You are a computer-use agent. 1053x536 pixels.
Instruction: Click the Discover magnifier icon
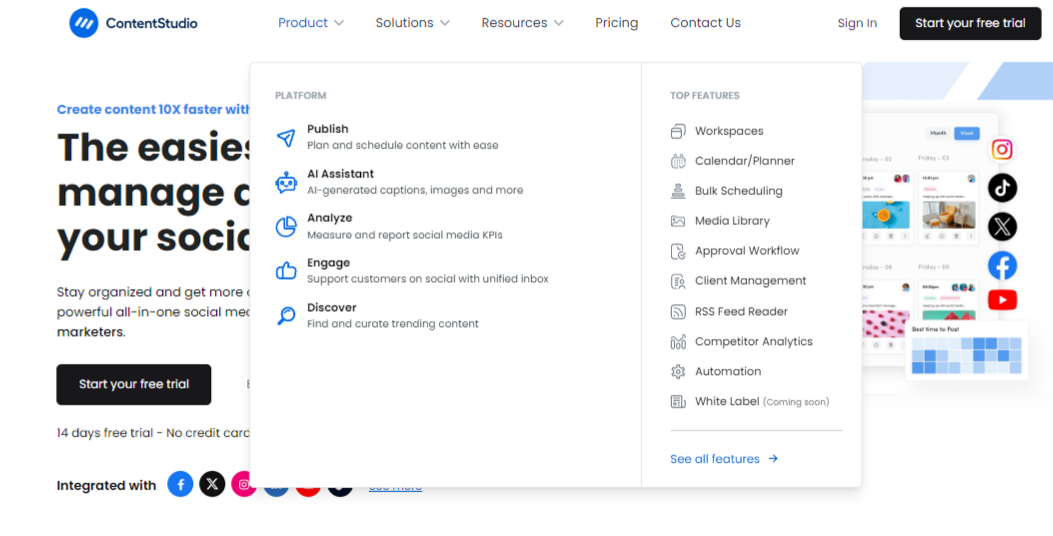(286, 316)
